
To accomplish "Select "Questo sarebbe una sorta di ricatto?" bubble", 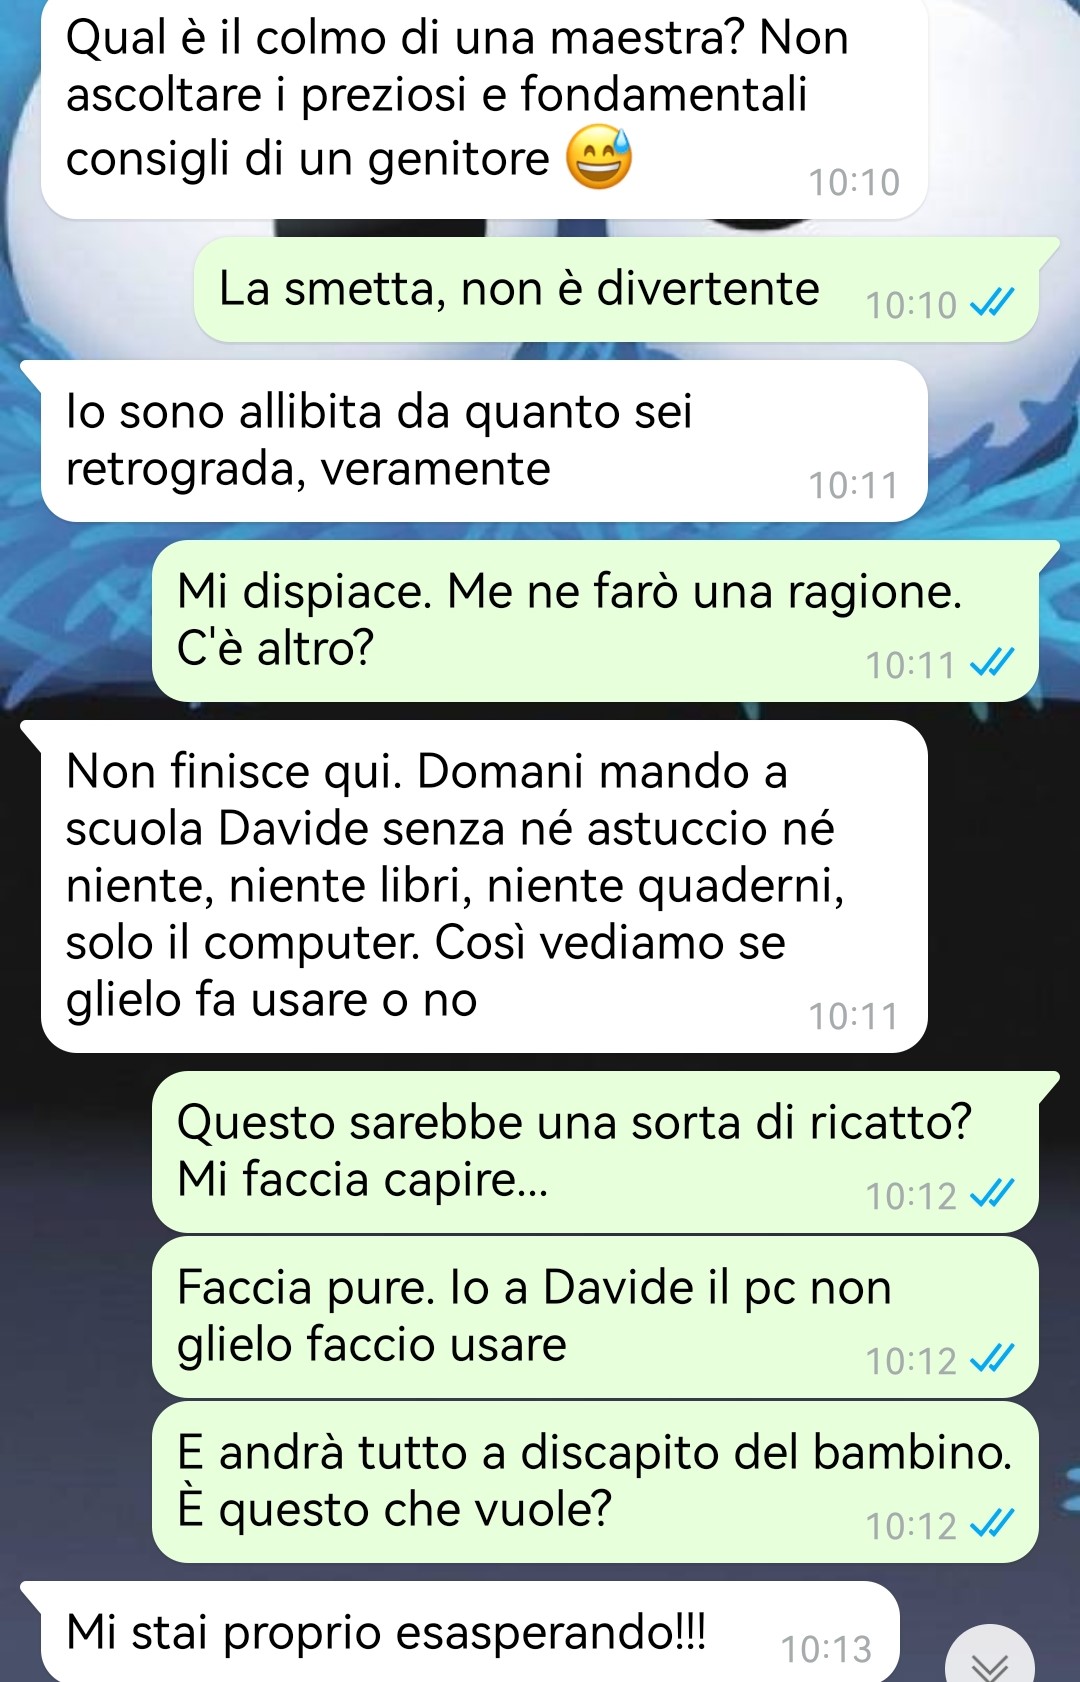I will [597, 1152].
